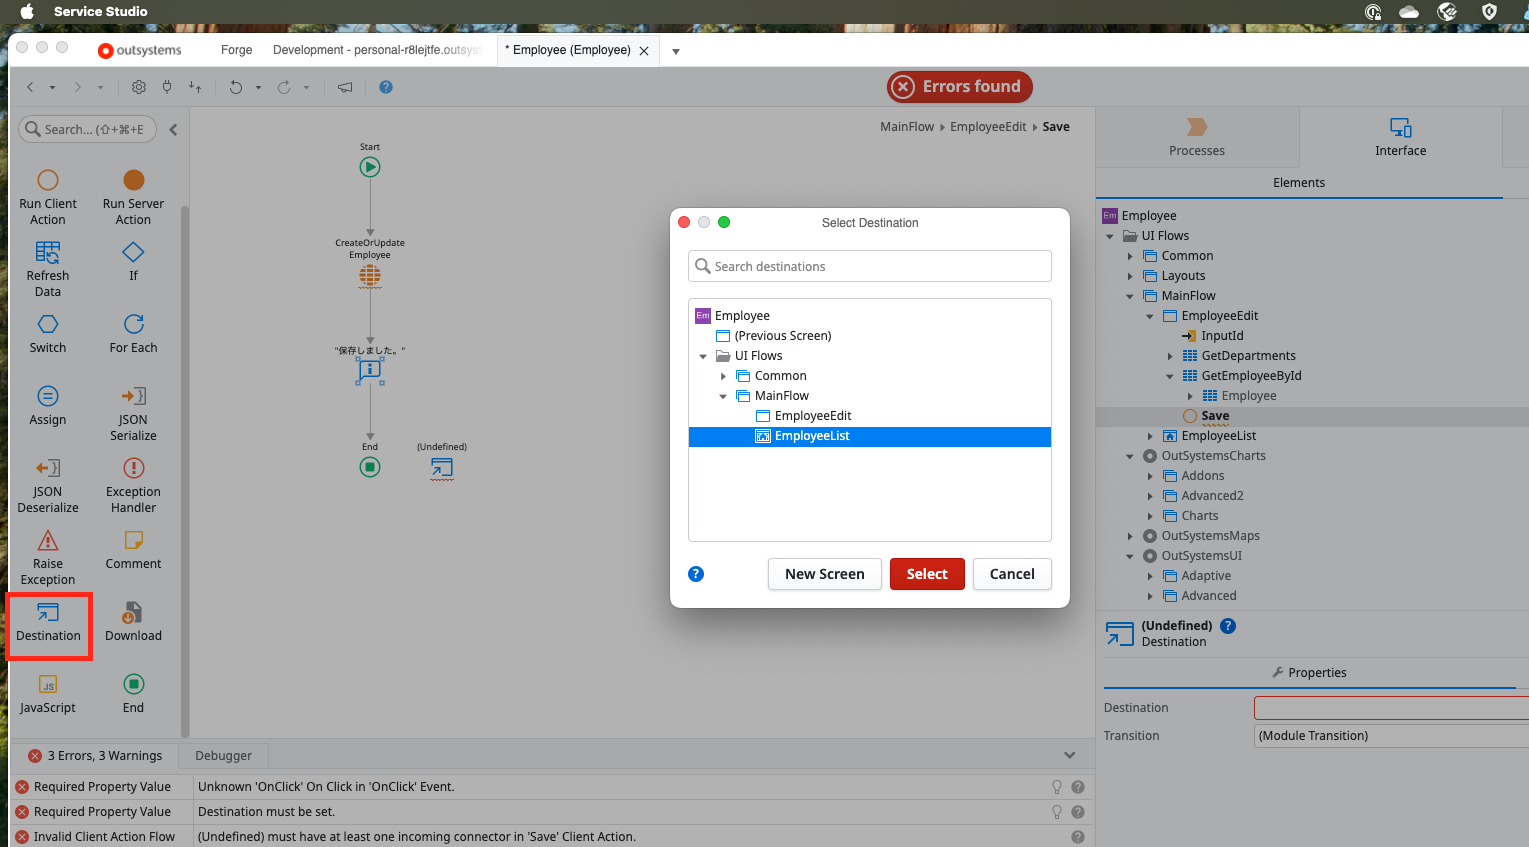This screenshot has height=847, width=1529.
Task: Open the Service Studio menu
Action: point(100,11)
